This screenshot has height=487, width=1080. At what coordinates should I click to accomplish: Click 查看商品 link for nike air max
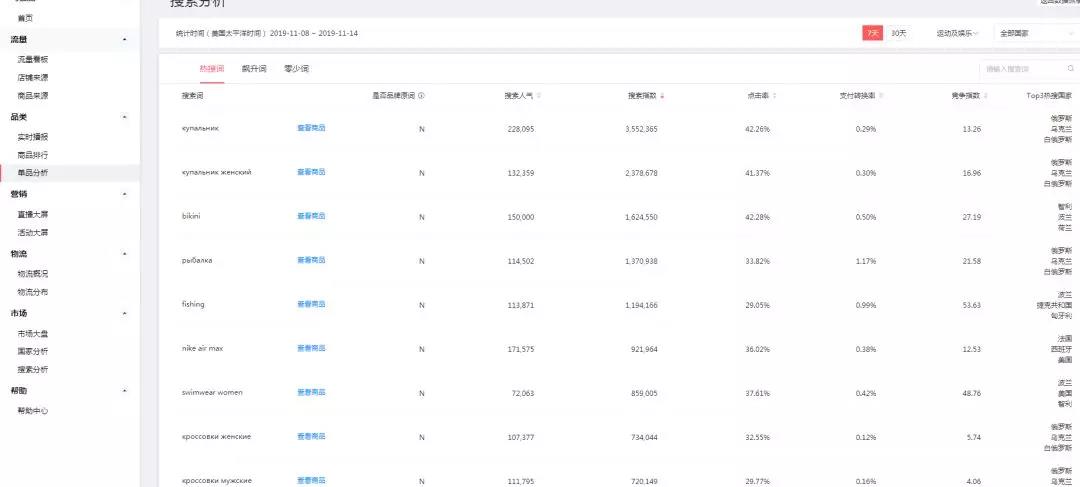pyautogui.click(x=311, y=348)
